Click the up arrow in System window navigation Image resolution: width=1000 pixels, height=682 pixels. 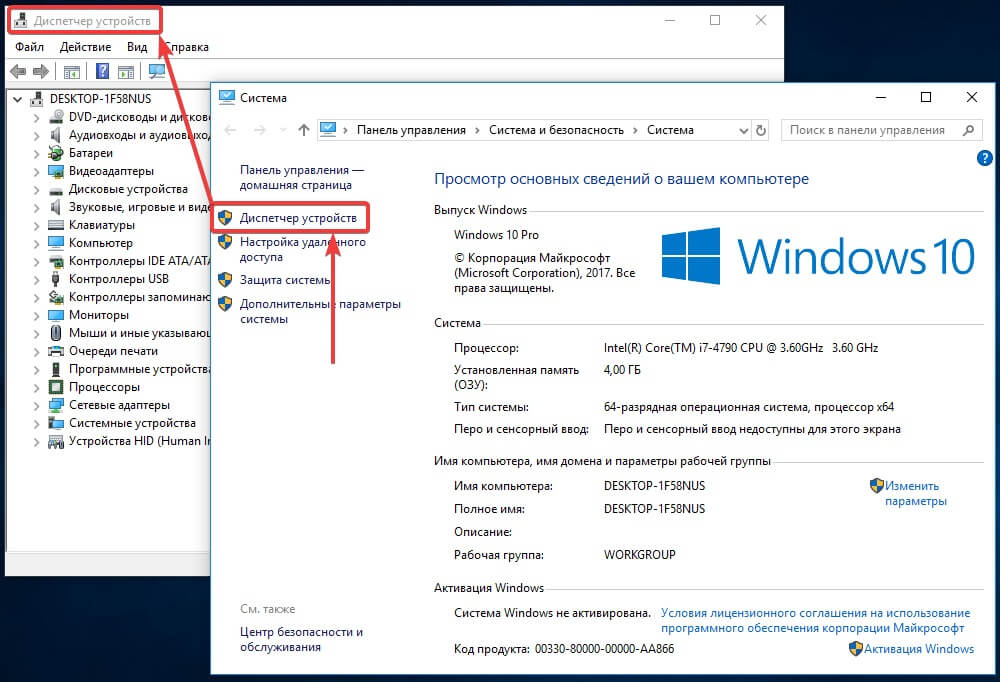[304, 130]
